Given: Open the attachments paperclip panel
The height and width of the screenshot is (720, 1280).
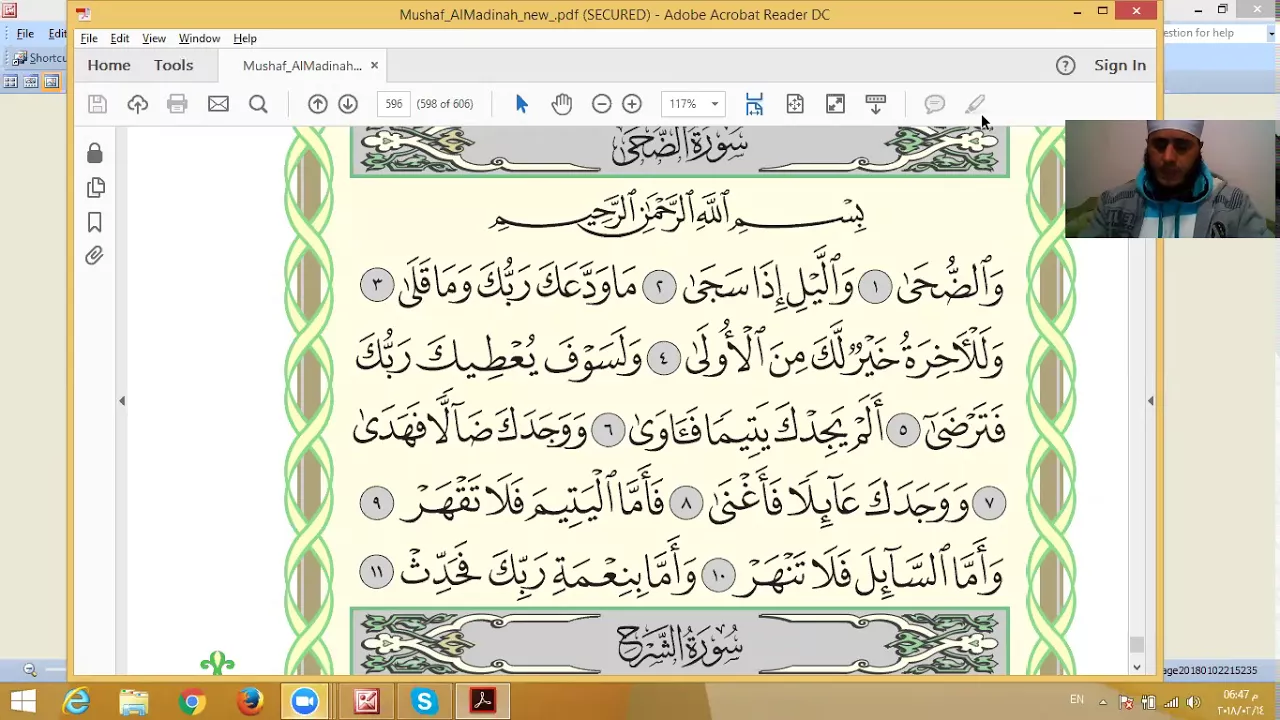Looking at the screenshot, I should coord(95,256).
